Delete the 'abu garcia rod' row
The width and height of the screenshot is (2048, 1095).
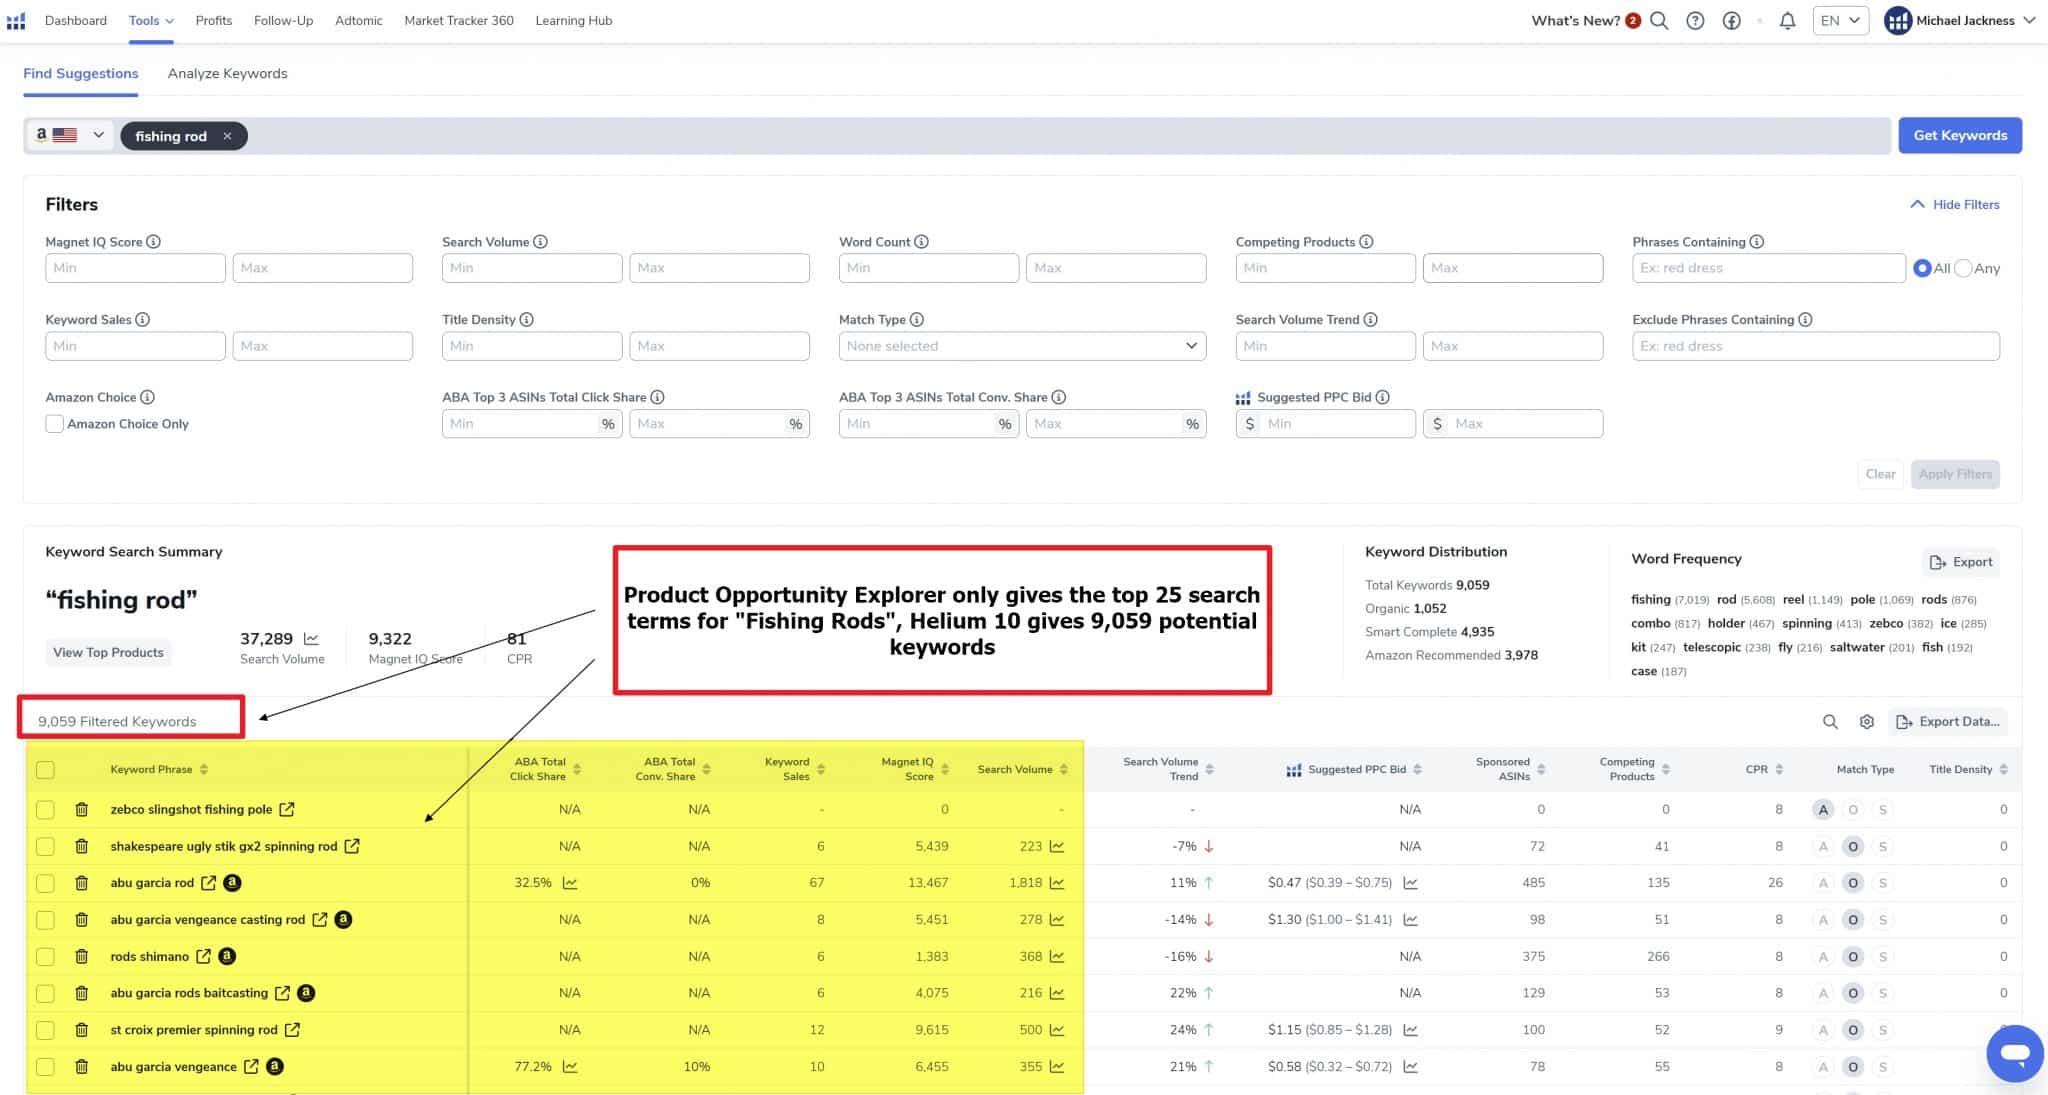point(82,883)
